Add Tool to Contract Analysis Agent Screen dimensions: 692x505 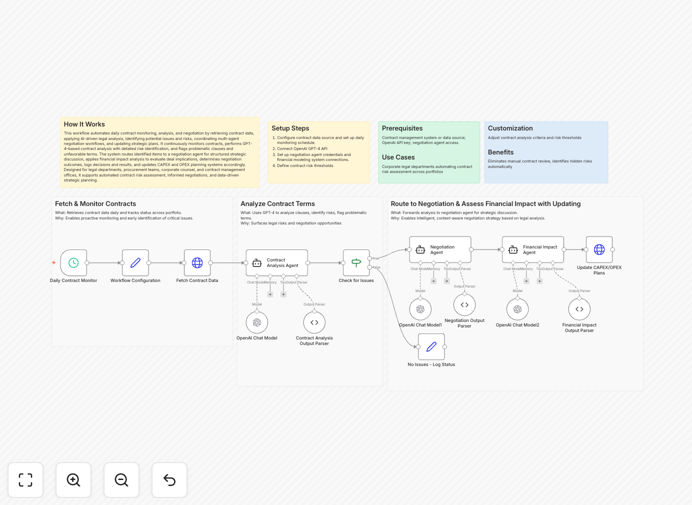(x=283, y=294)
